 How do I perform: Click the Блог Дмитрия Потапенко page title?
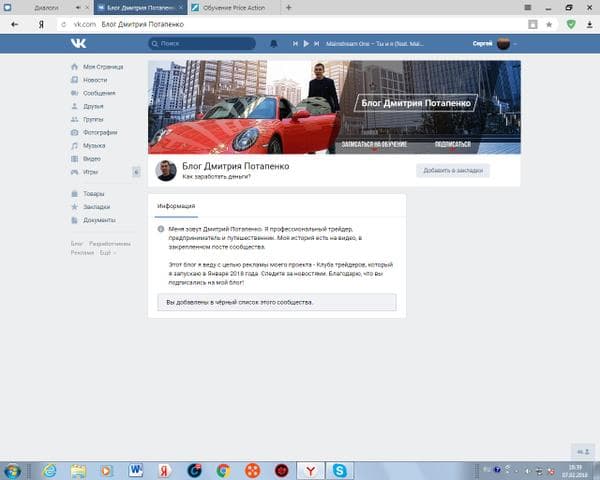pos(236,166)
